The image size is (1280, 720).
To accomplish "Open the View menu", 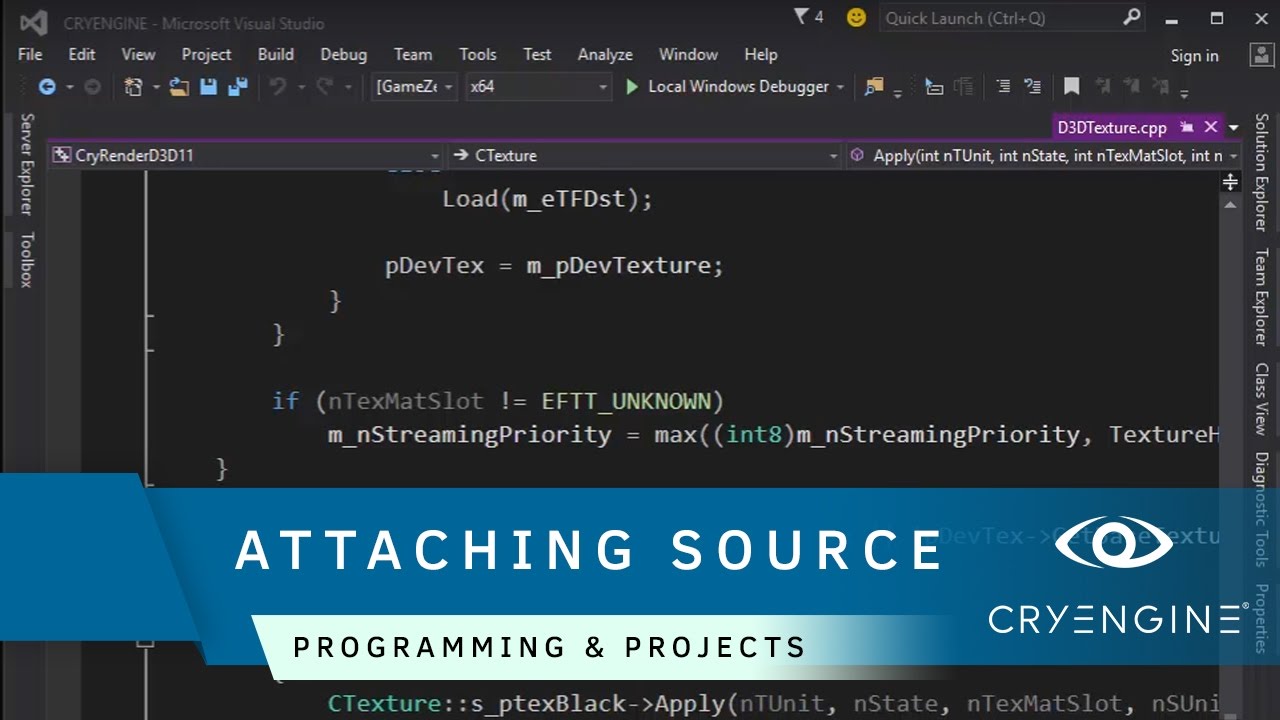I will tap(139, 55).
